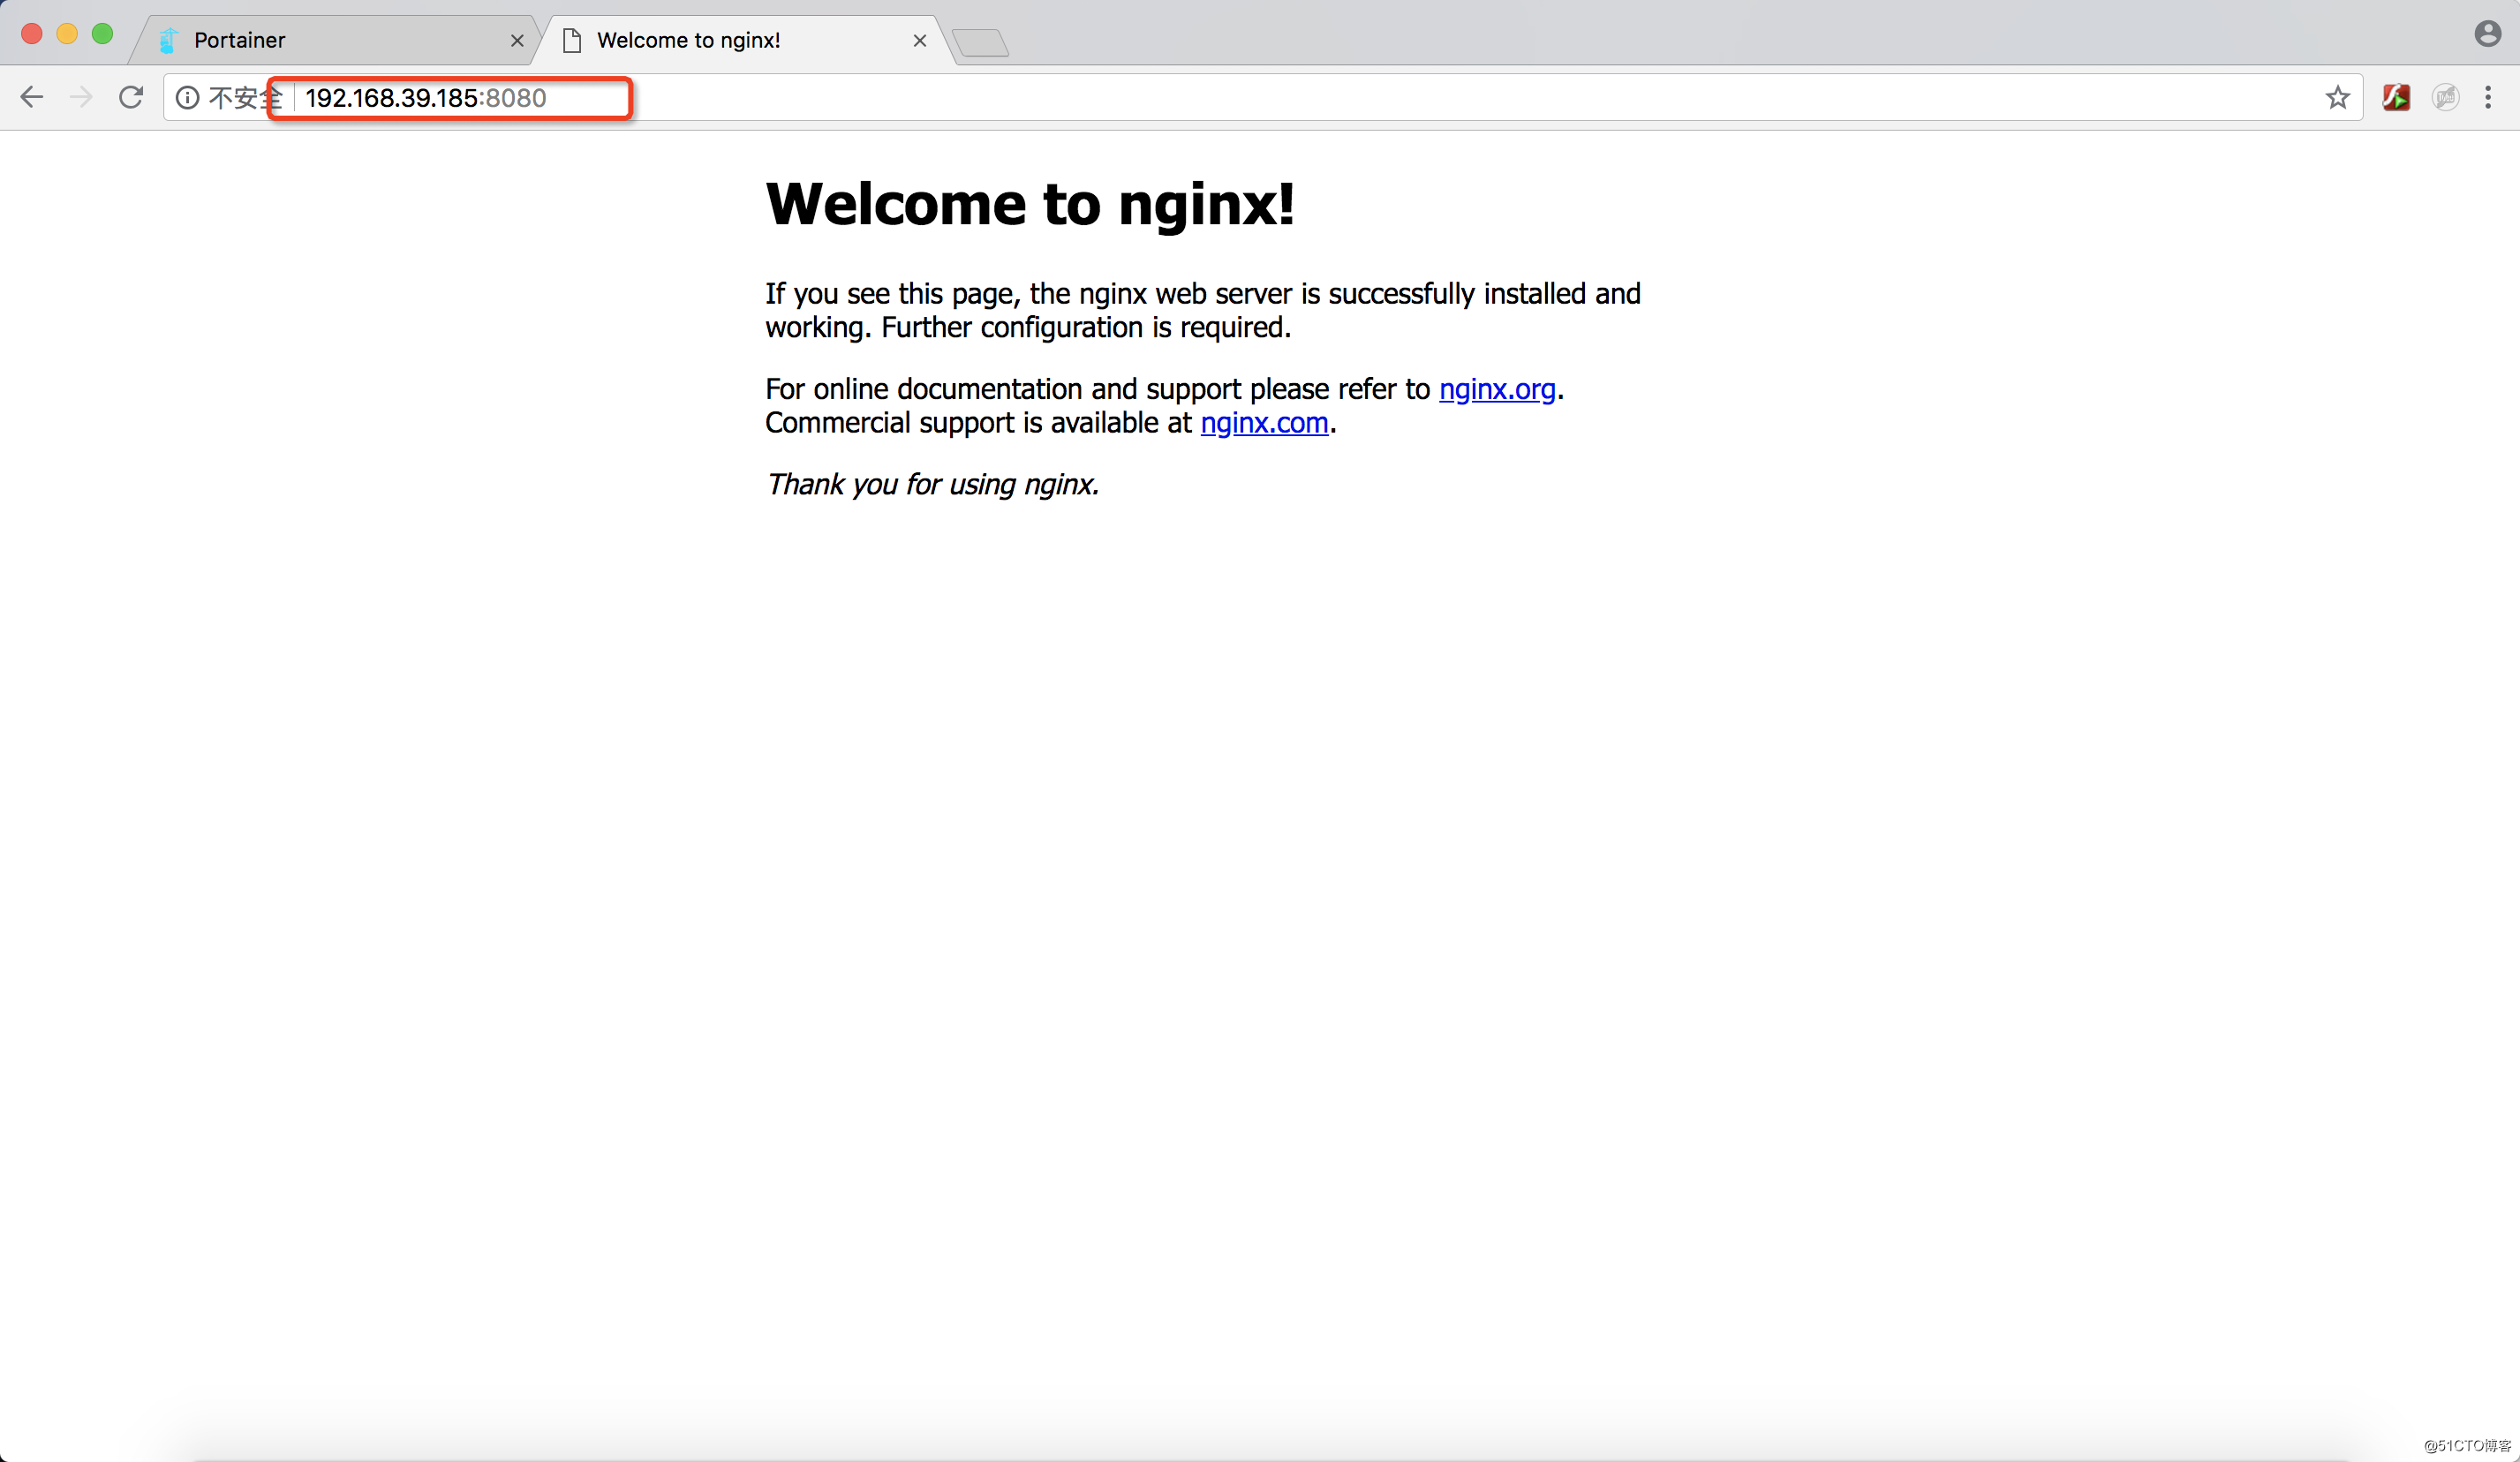Screen dimensions: 2520x1462
Task: Maximize the window with the green button
Action: click(102, 34)
